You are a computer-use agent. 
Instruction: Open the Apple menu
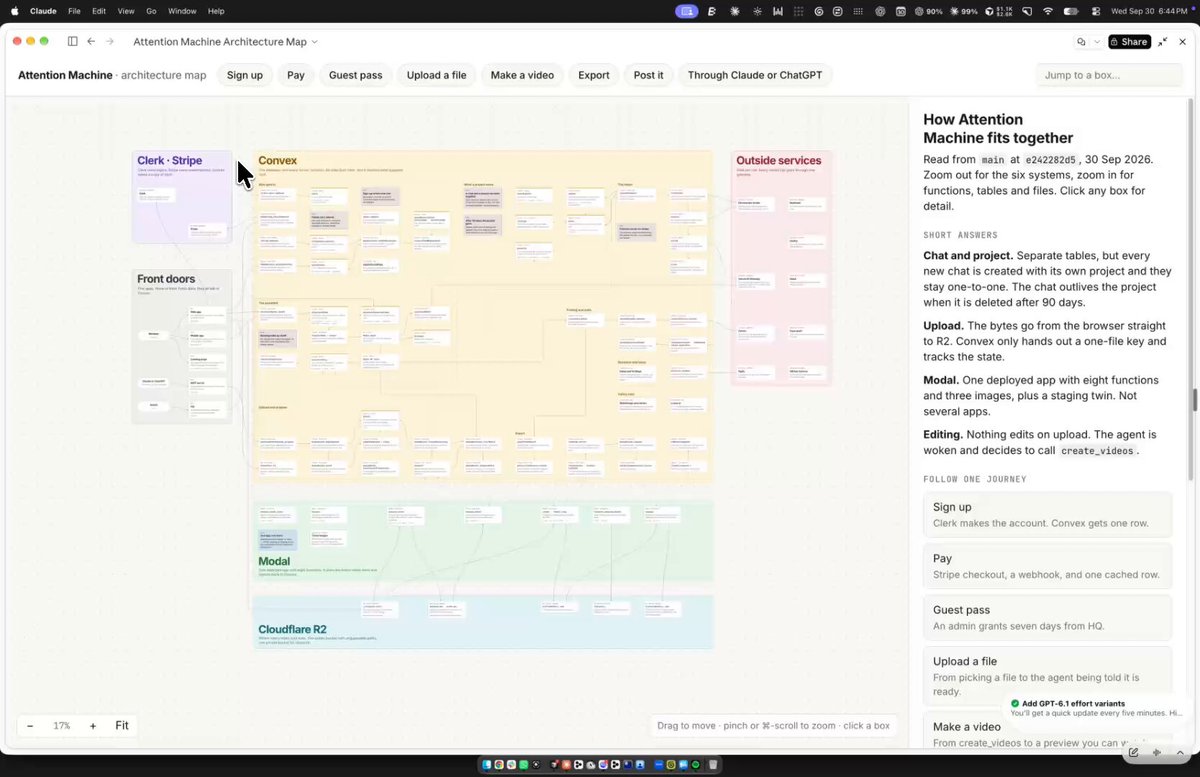click(14, 11)
